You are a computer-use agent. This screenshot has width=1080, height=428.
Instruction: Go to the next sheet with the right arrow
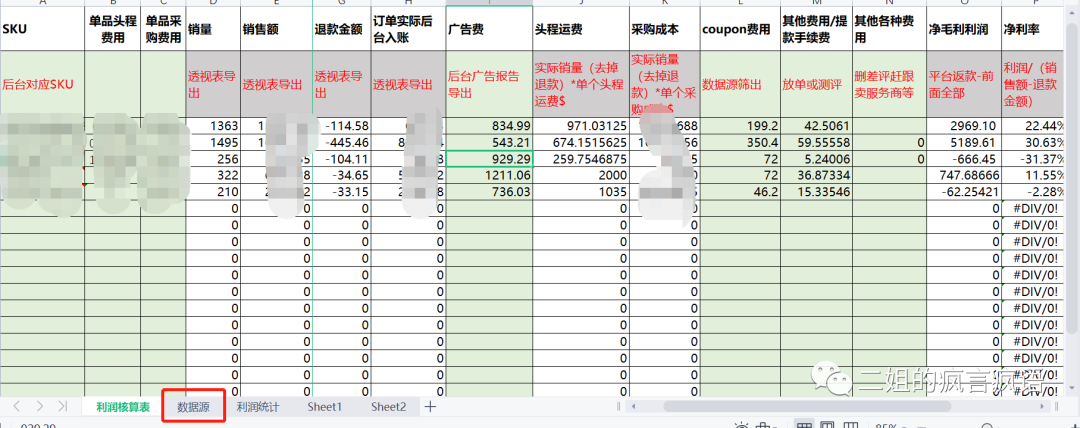coord(40,406)
